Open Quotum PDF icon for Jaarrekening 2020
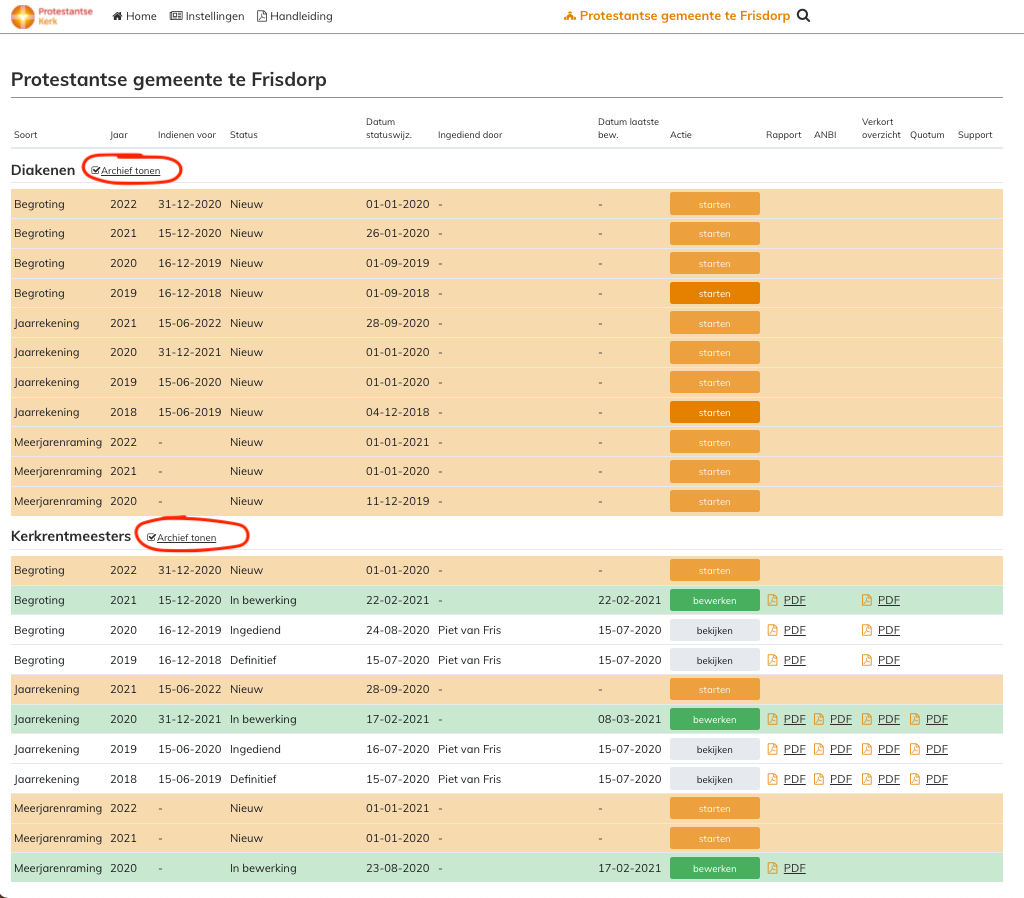The height and width of the screenshot is (898, 1024). 915,720
